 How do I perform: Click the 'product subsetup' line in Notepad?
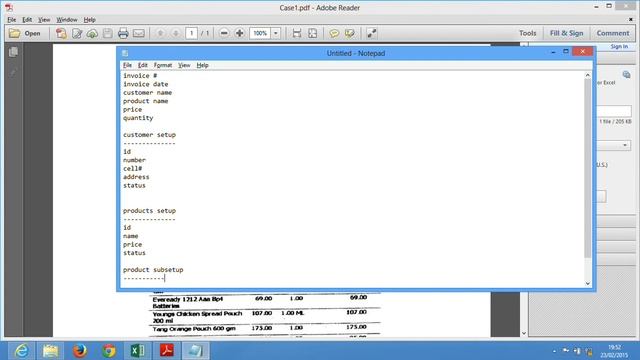153,270
